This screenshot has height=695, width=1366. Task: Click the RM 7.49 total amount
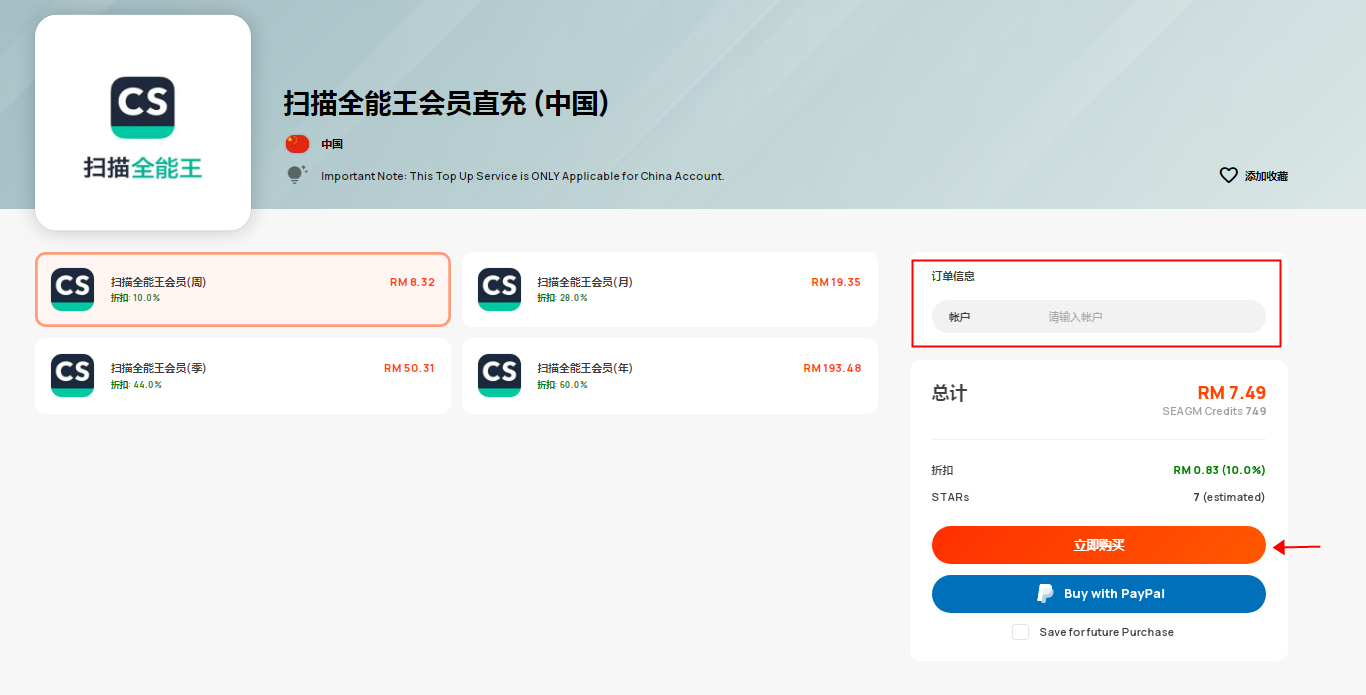[1232, 393]
